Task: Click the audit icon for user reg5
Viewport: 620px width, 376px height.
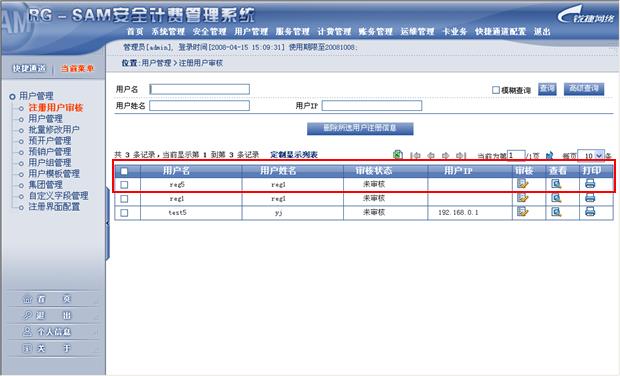Action: point(522,183)
